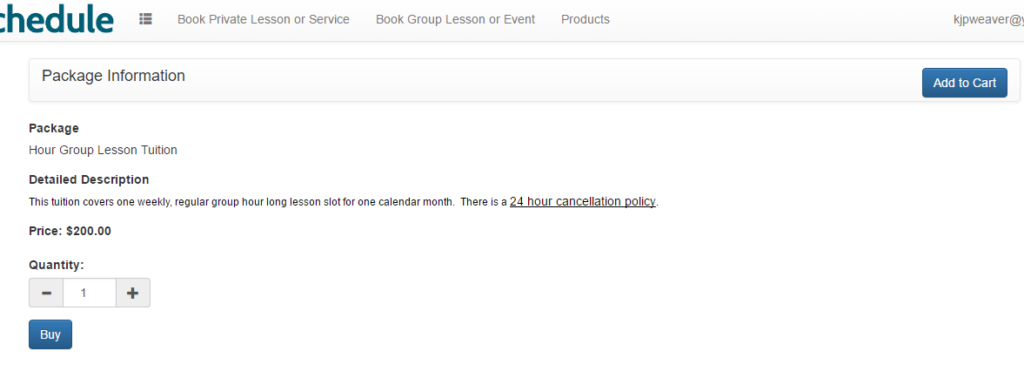Click the kjpweaver account email in navbar

[988, 20]
